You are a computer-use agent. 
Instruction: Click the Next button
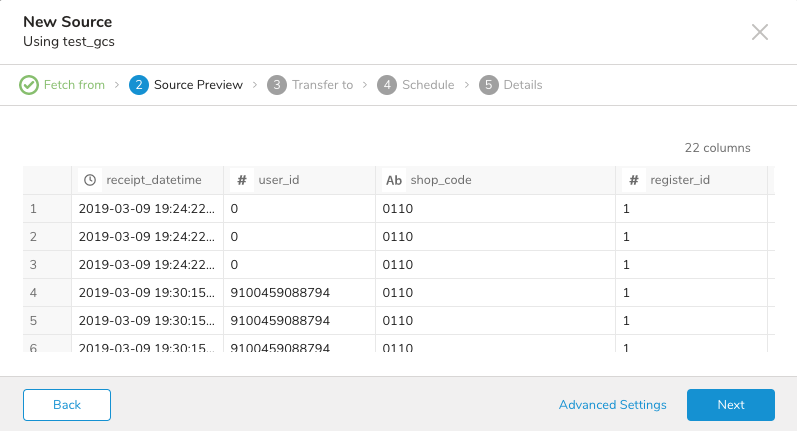click(x=731, y=405)
